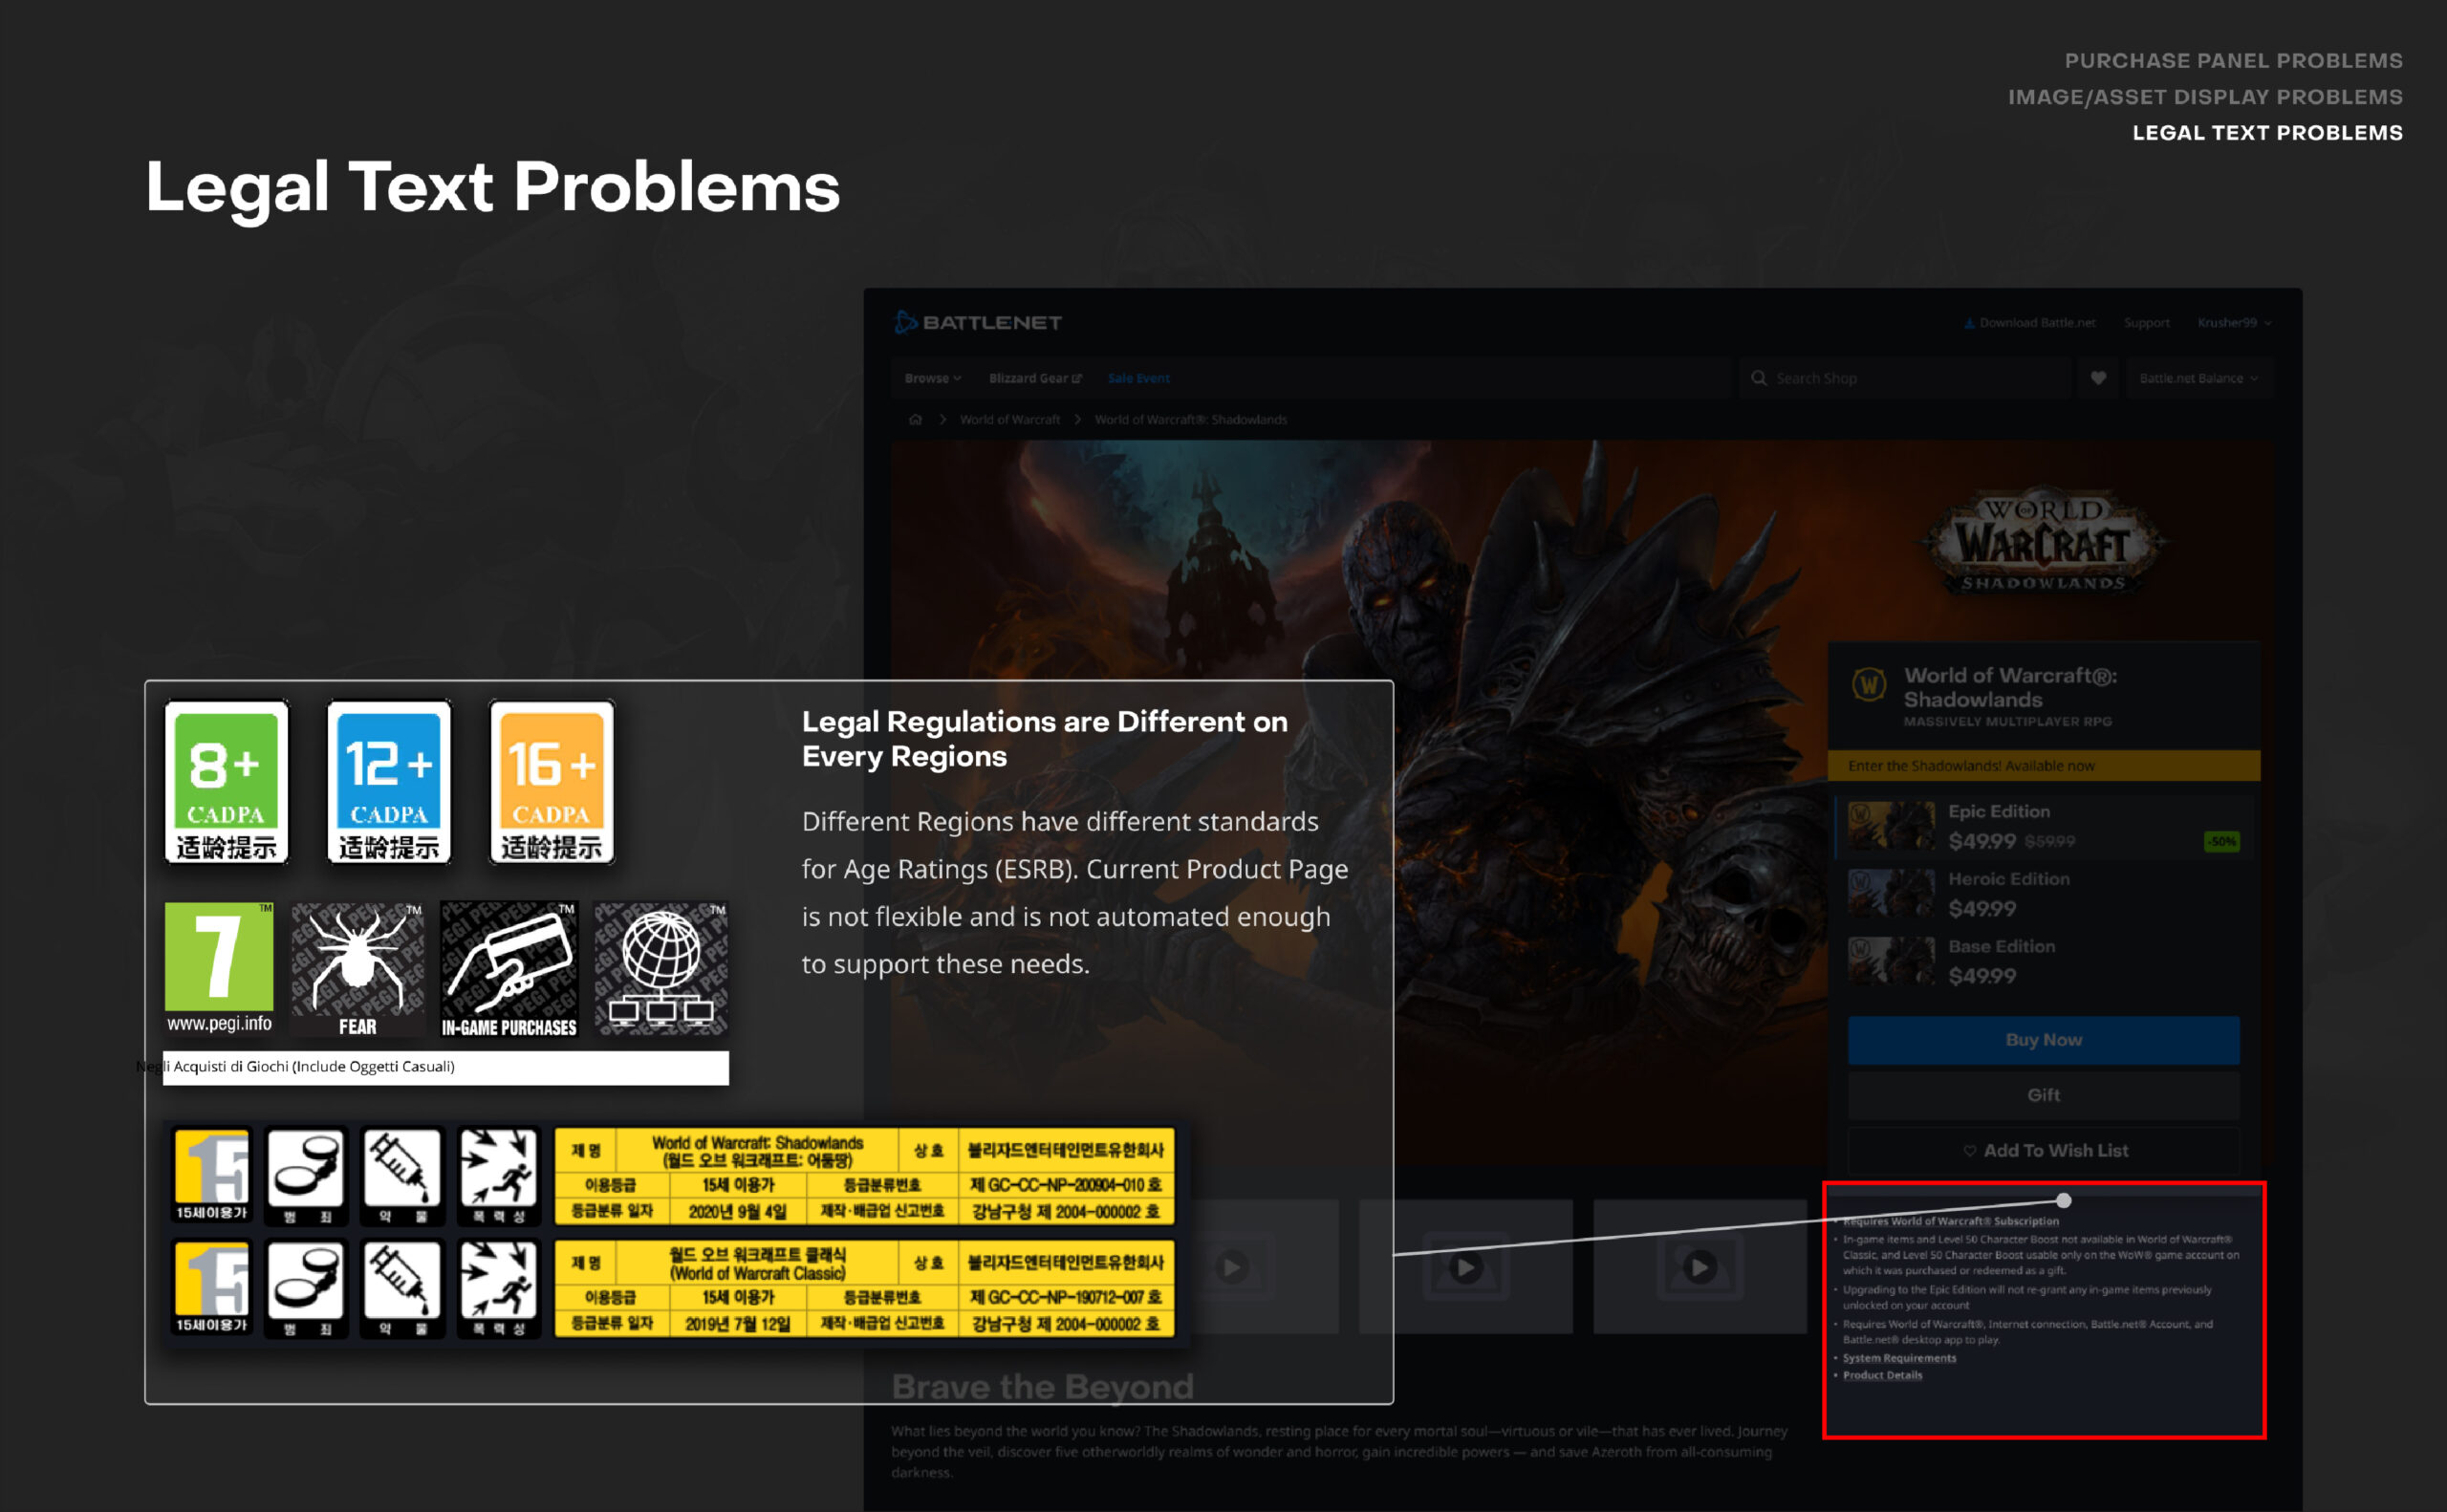Click the 'Brave the Beyond' heading
This screenshot has height=1512, width=2447.
click(1042, 1387)
